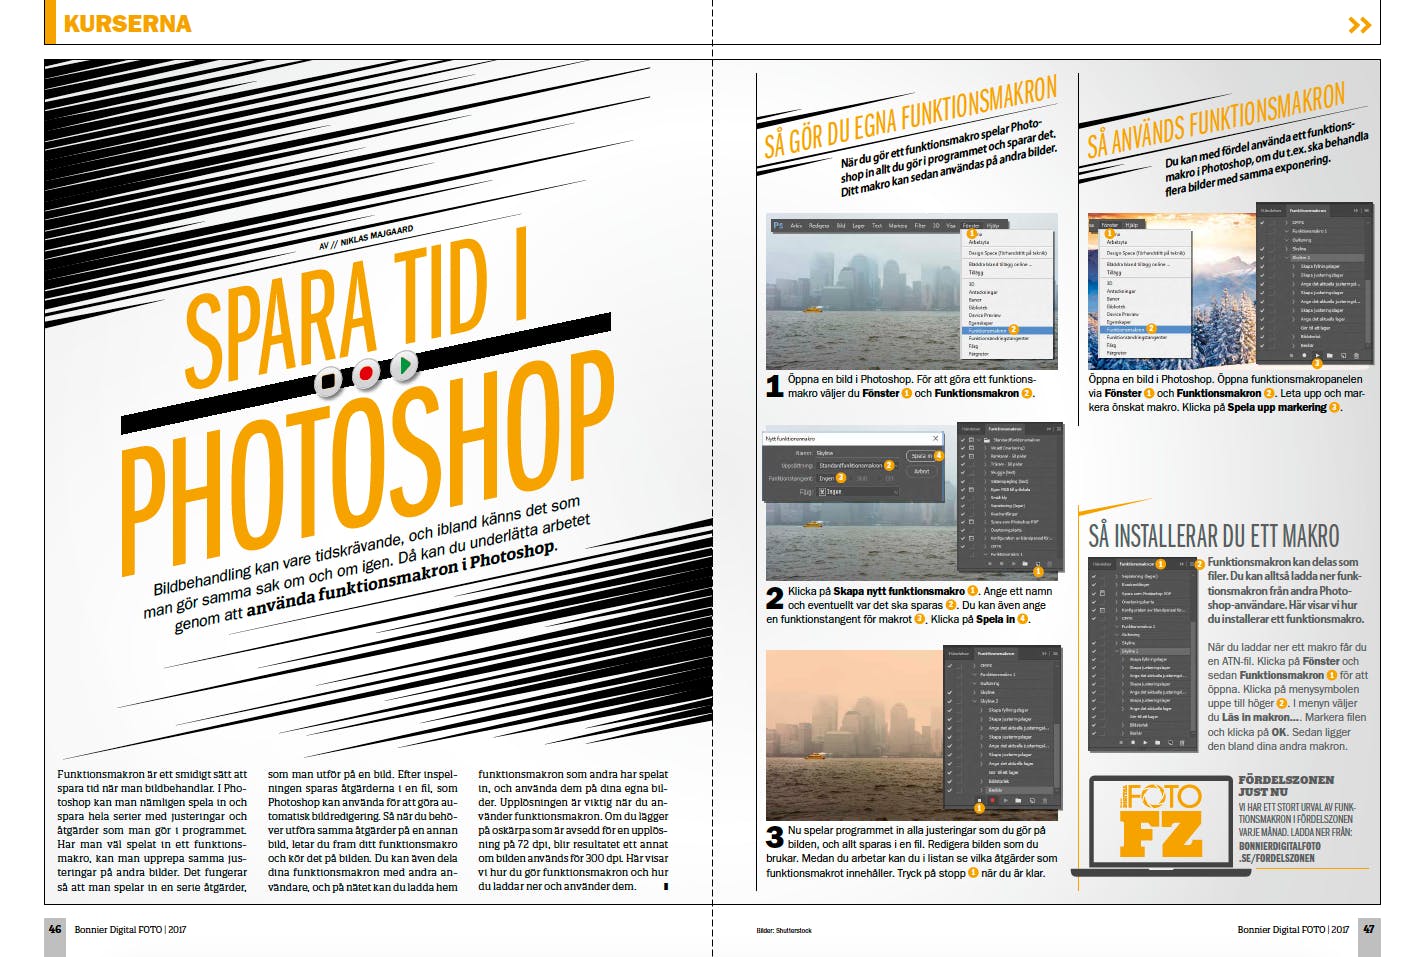Click new set folder icon in step 2 panel

[x=1025, y=564]
